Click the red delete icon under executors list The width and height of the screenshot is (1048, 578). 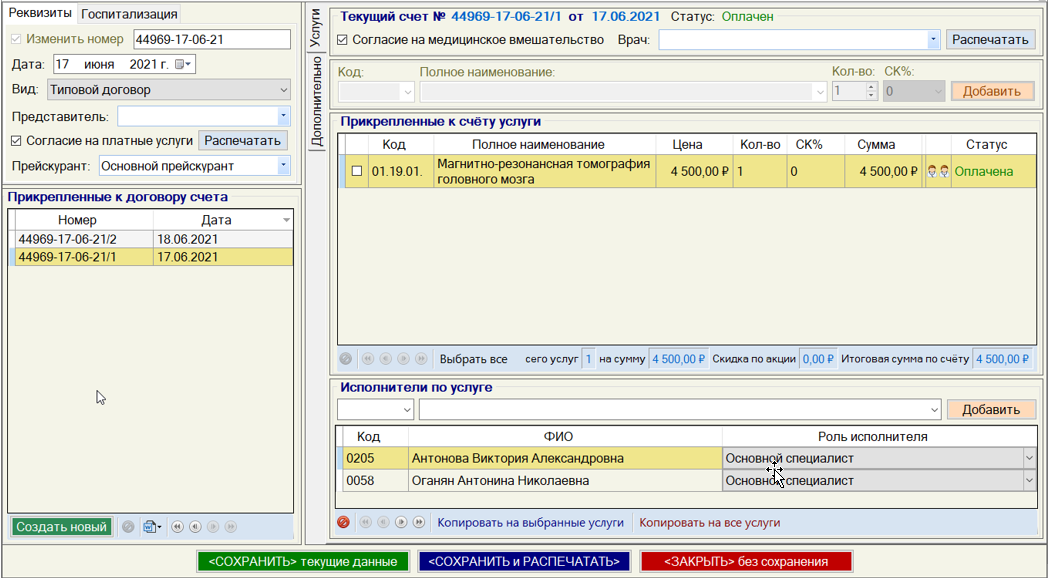click(344, 522)
